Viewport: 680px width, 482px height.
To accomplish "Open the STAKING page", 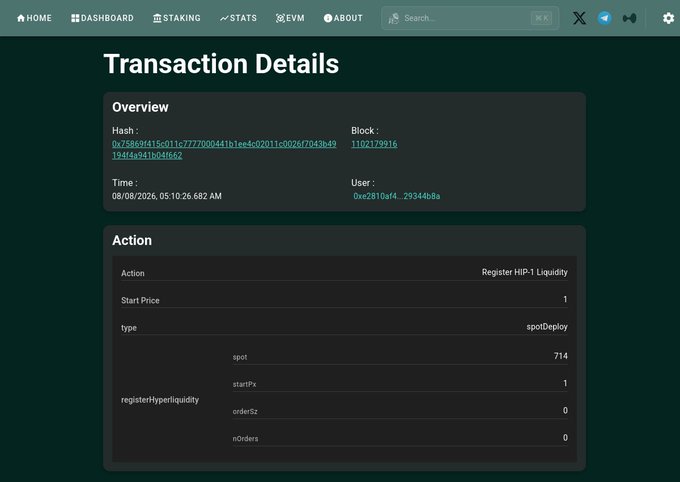I will tap(177, 18).
